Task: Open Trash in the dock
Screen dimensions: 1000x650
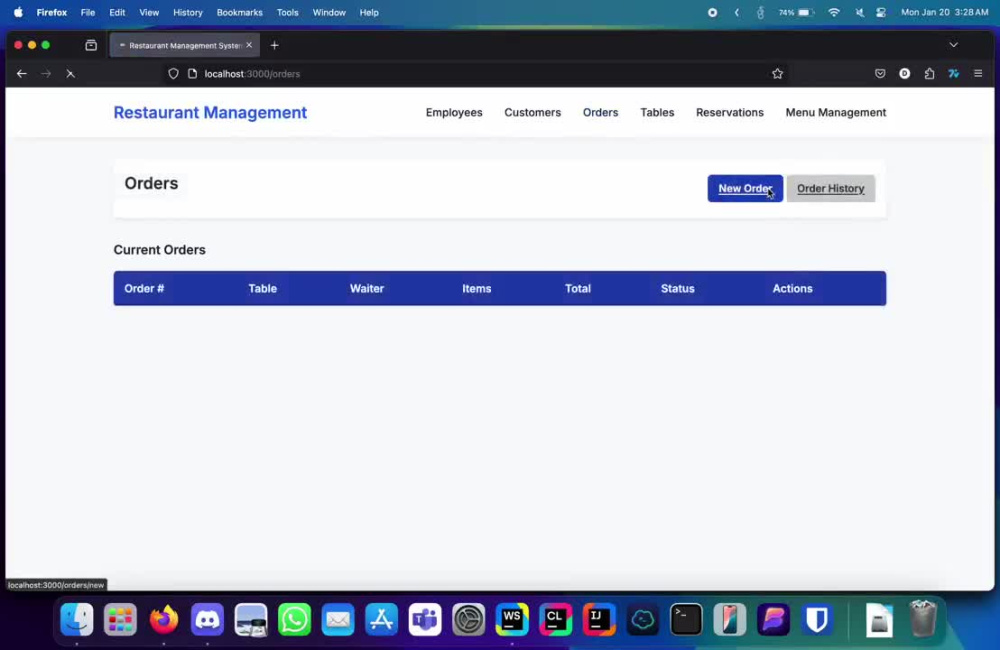Action: click(x=922, y=618)
